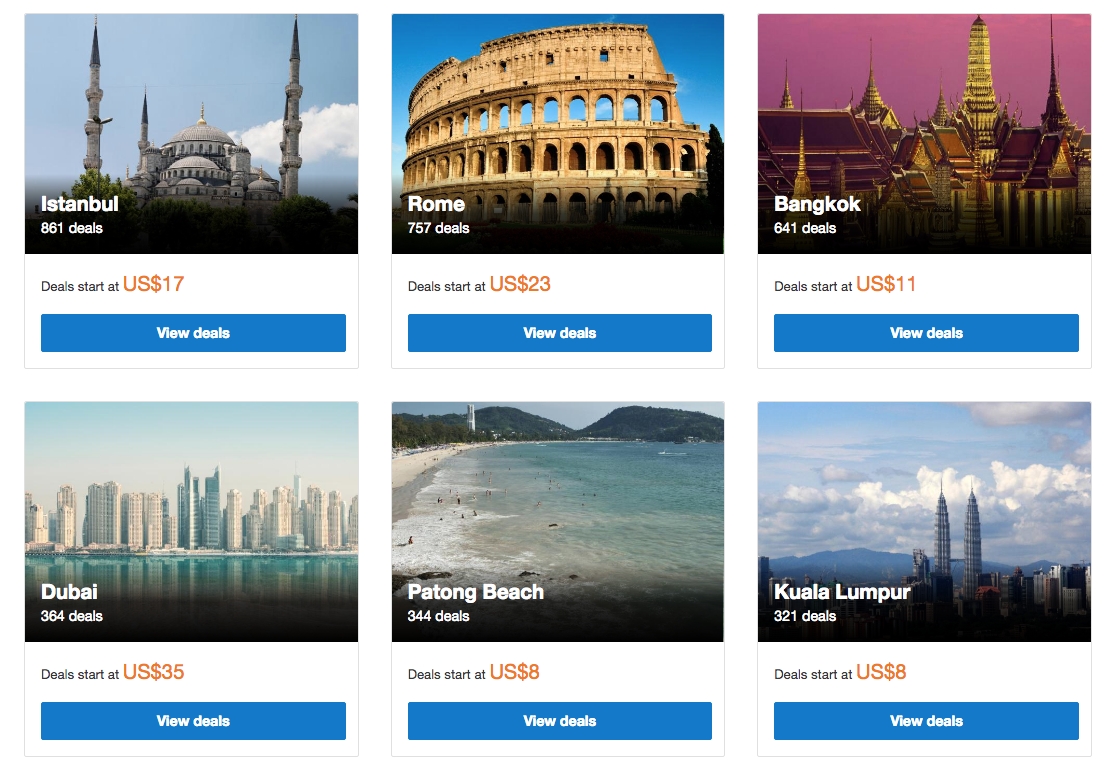Open the Istanbul mosque photo

coord(192,134)
